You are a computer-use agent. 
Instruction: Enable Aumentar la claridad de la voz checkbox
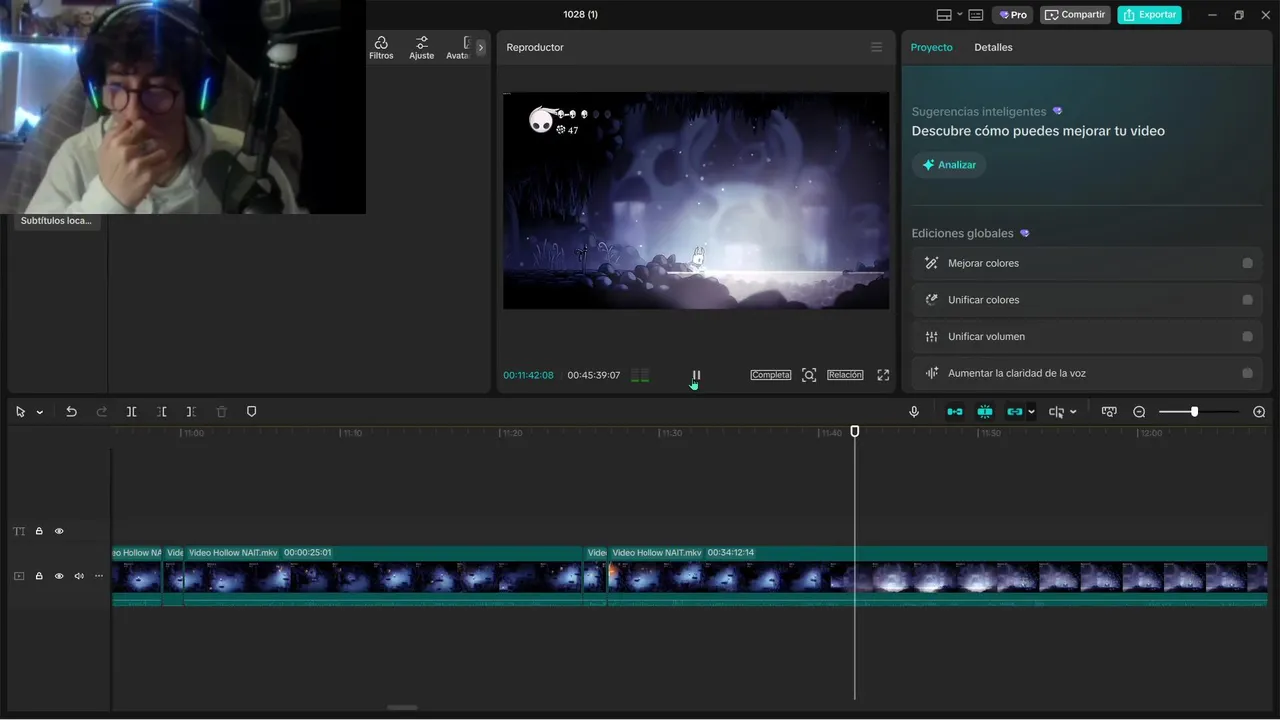(1247, 373)
